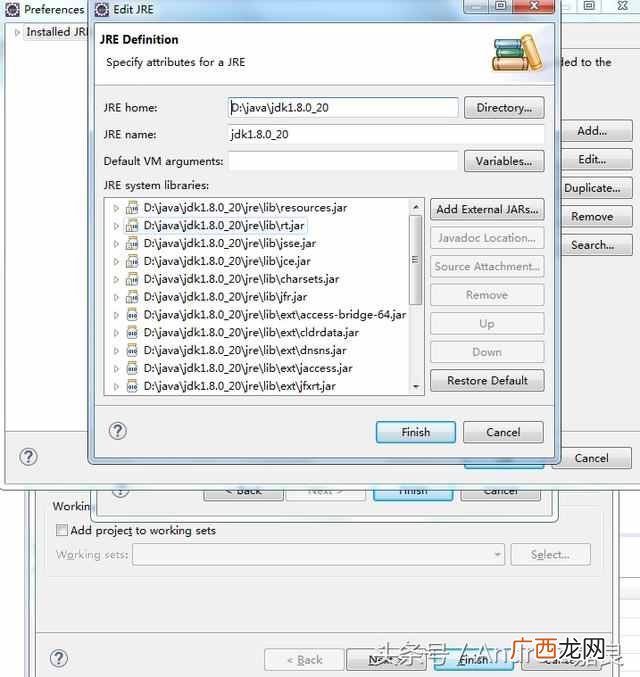Click Variables... button for VM arguments
This screenshot has height=677, width=640.
click(504, 161)
